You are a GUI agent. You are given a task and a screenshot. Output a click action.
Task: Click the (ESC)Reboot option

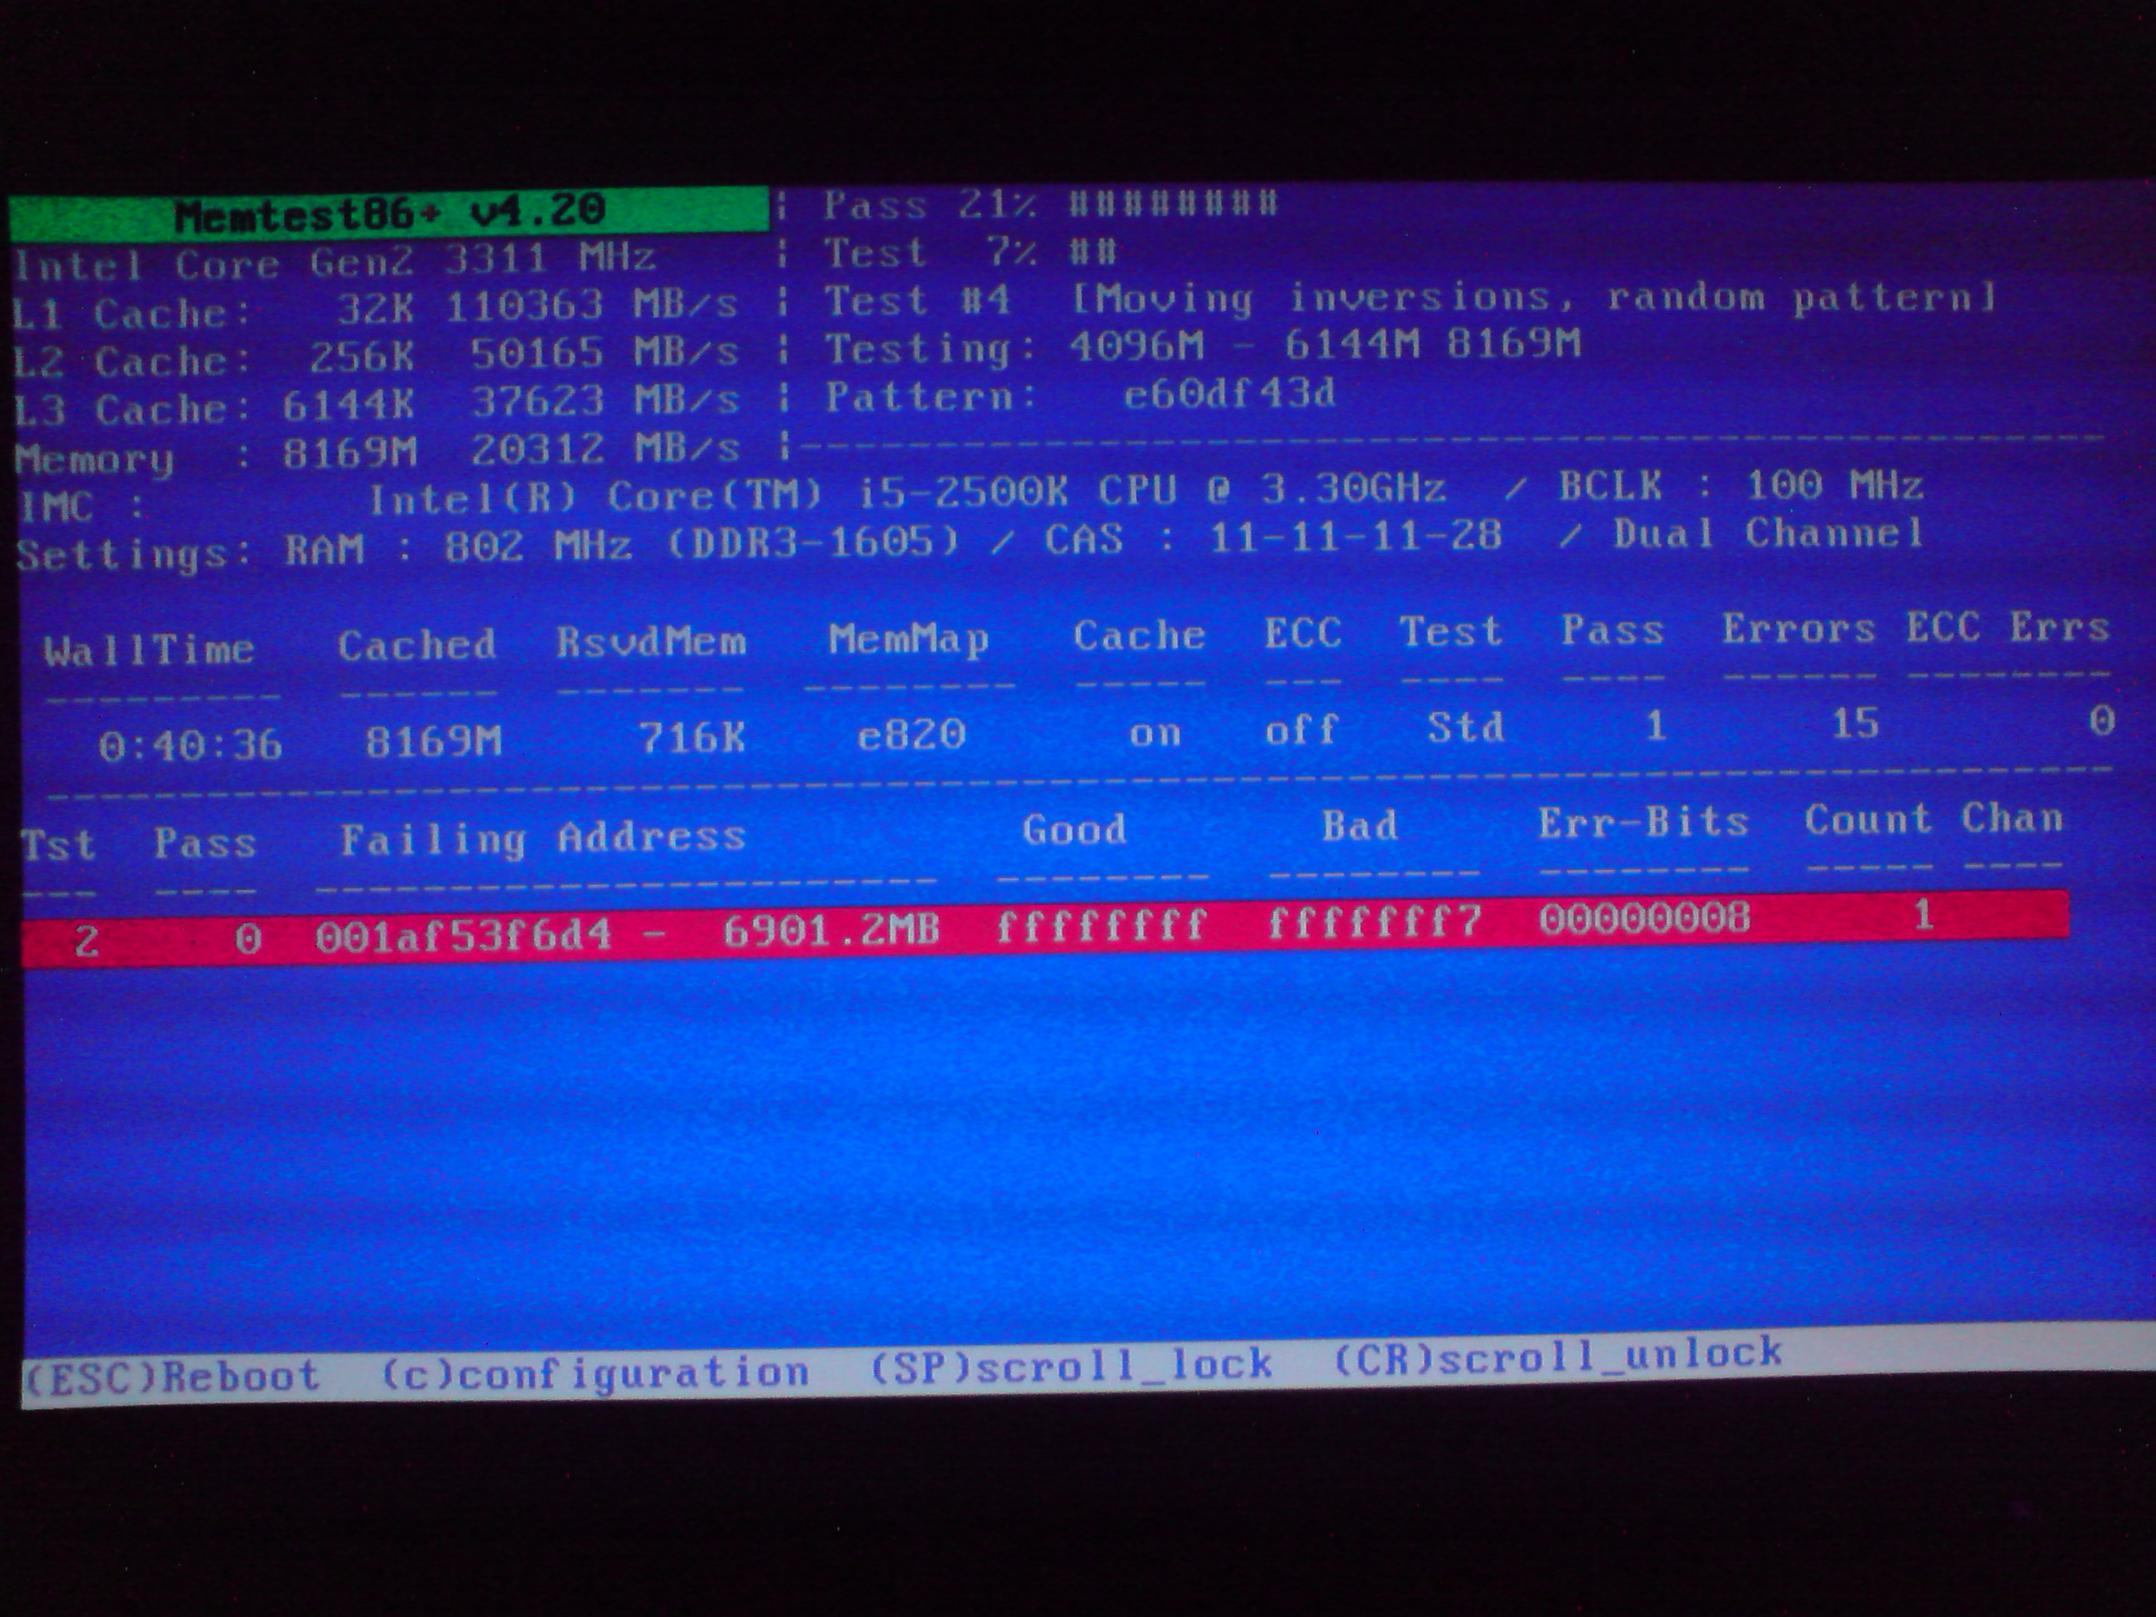172,1377
